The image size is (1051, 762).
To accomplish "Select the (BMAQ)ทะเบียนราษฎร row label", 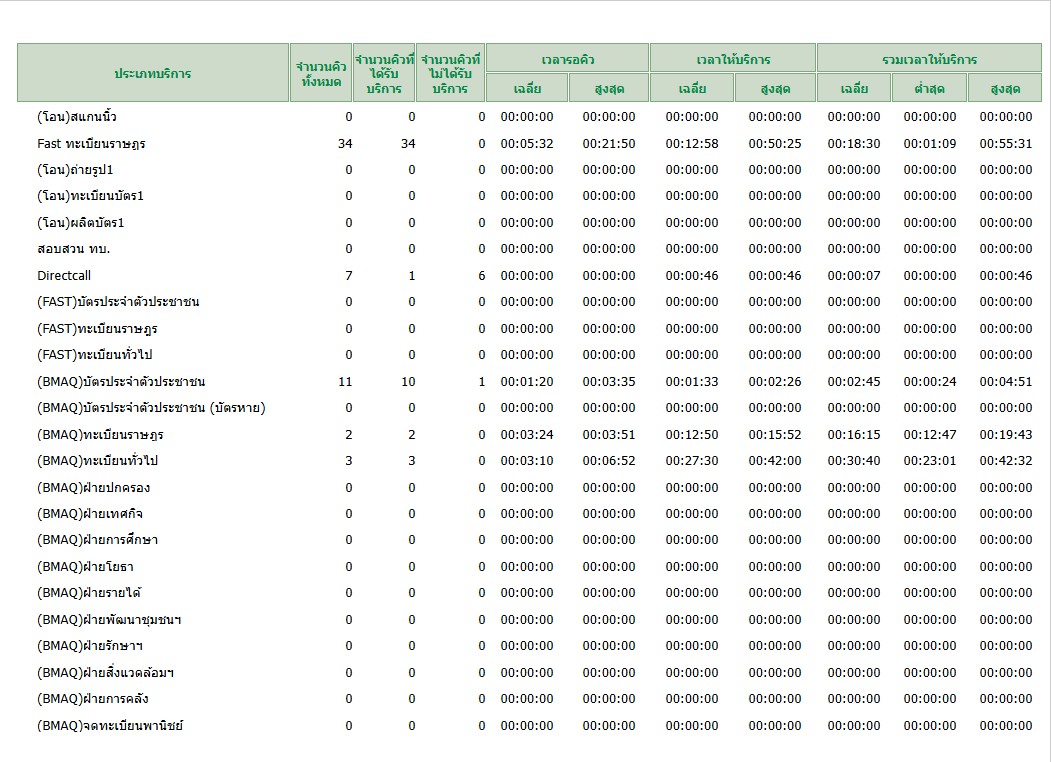I will (x=101, y=434).
